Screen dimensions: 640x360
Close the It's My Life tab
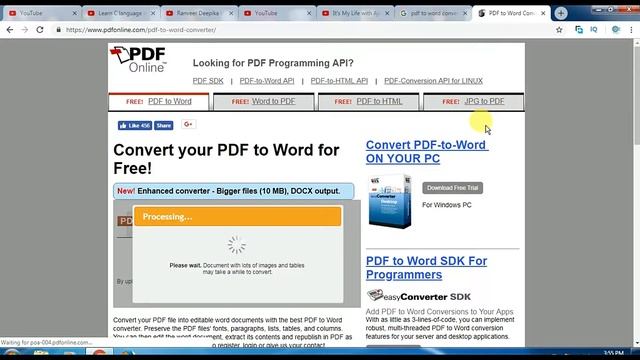point(387,13)
